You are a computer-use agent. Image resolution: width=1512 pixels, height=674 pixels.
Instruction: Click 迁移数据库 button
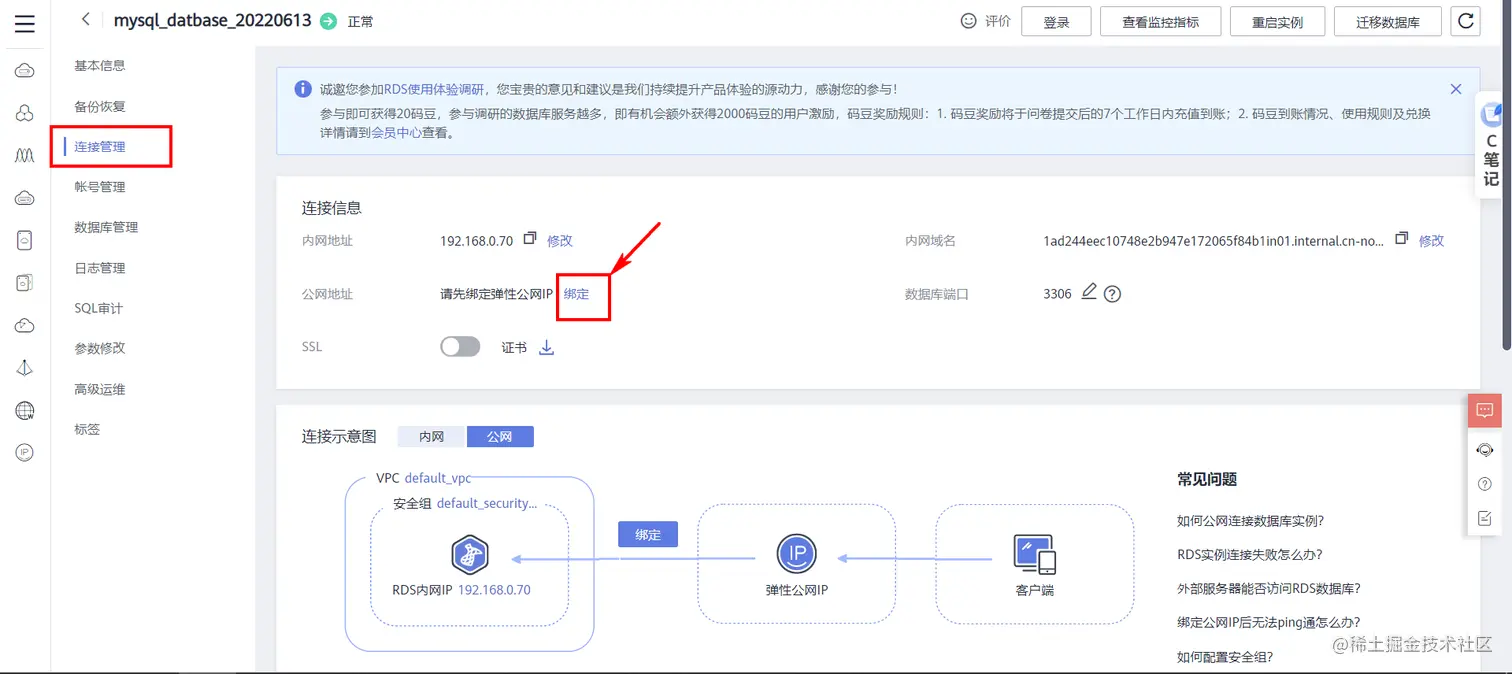tap(1388, 21)
